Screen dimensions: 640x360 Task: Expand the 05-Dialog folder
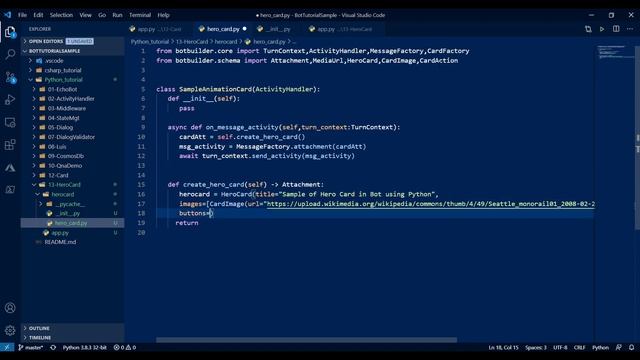(x=73, y=127)
